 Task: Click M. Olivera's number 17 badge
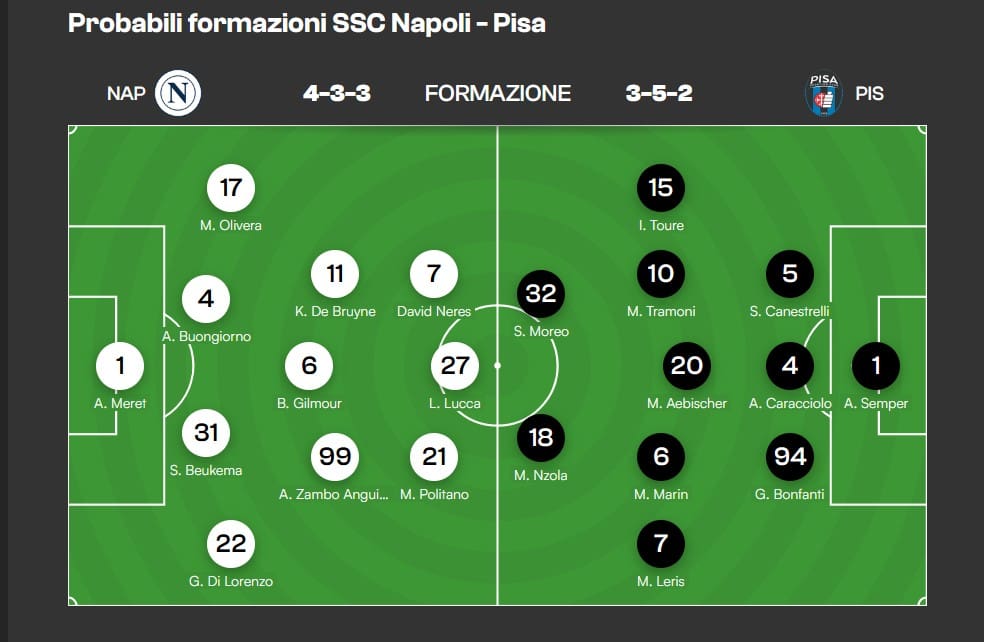[x=231, y=187]
